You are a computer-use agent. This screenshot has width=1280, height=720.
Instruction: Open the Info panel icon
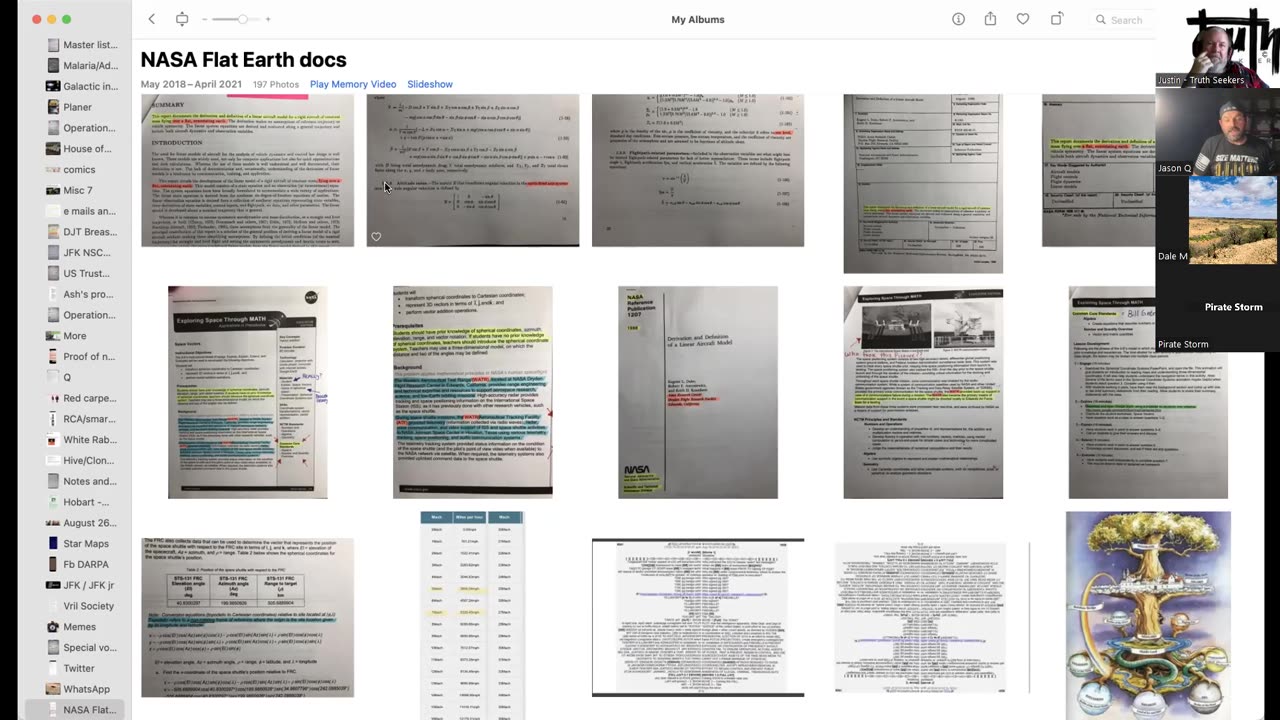tap(958, 19)
